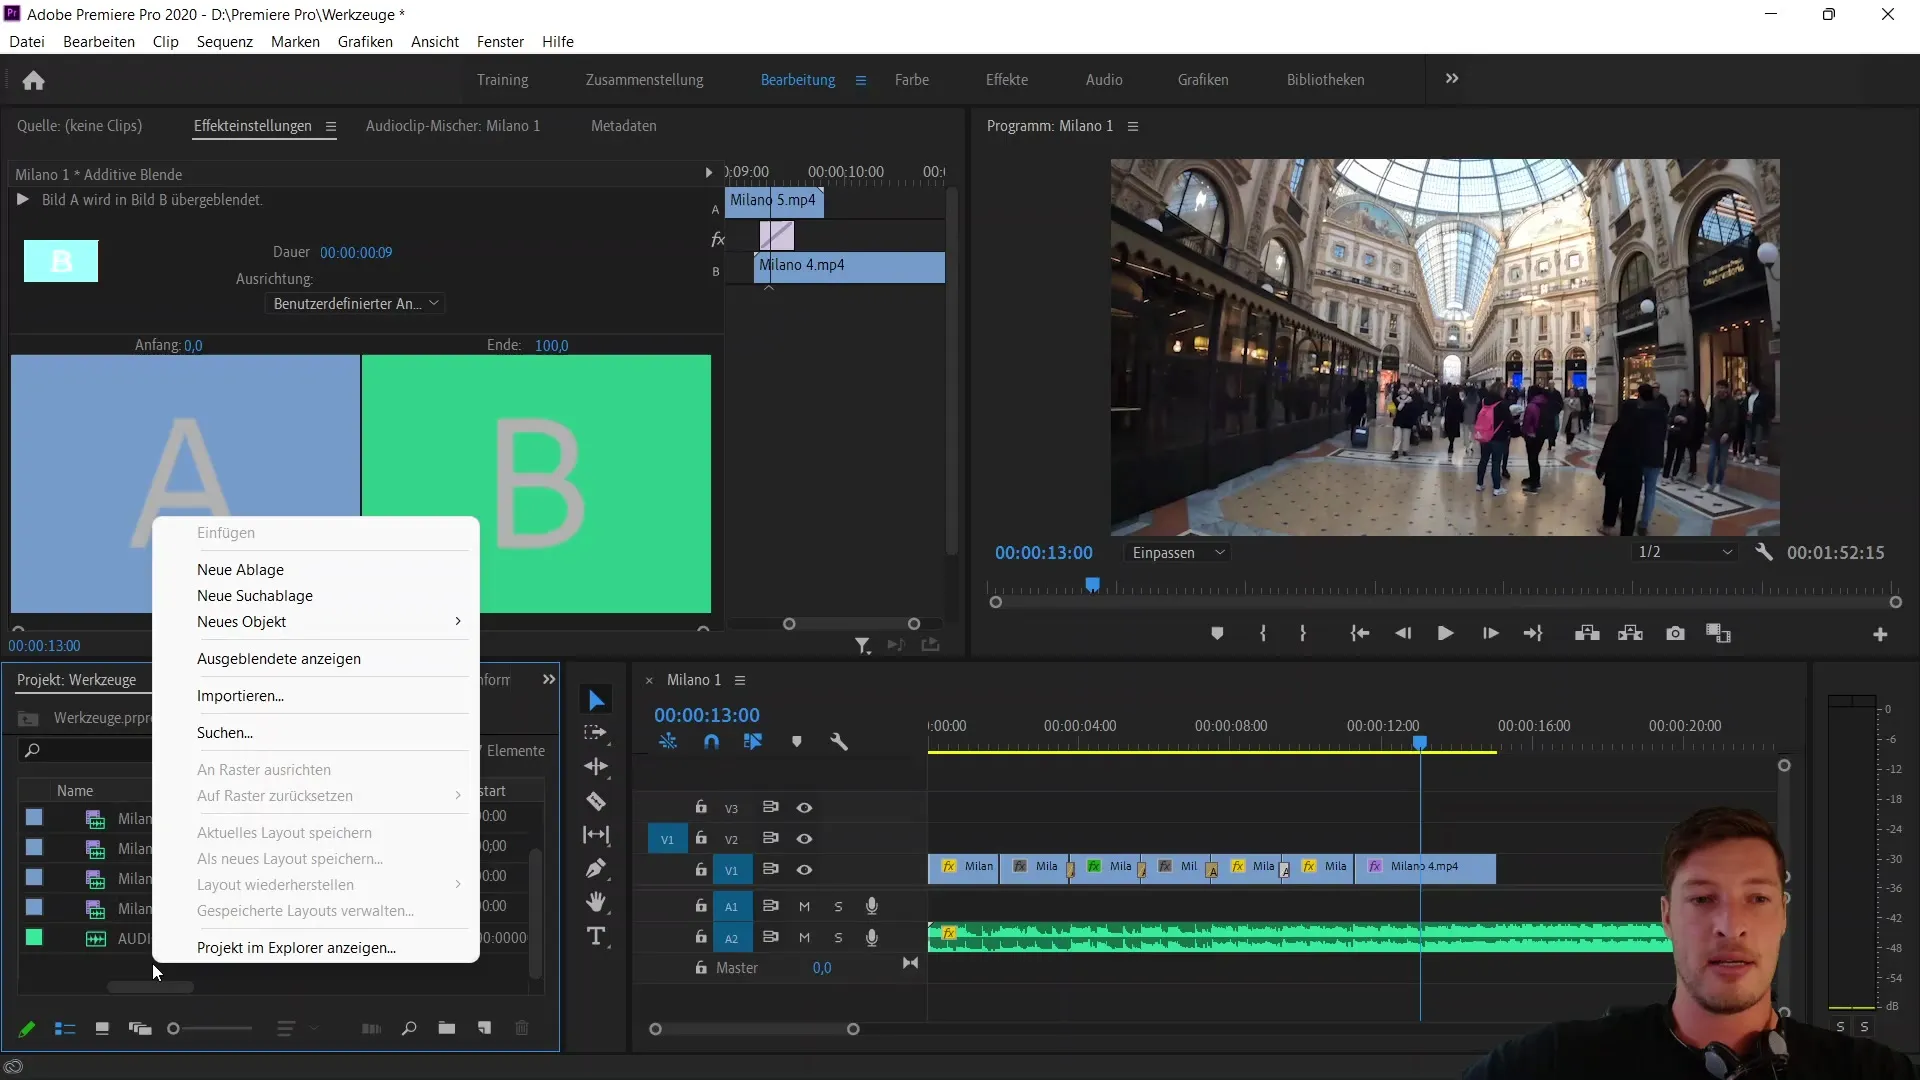The image size is (1920, 1080).
Task: Select the Hand tool
Action: pyautogui.click(x=596, y=902)
